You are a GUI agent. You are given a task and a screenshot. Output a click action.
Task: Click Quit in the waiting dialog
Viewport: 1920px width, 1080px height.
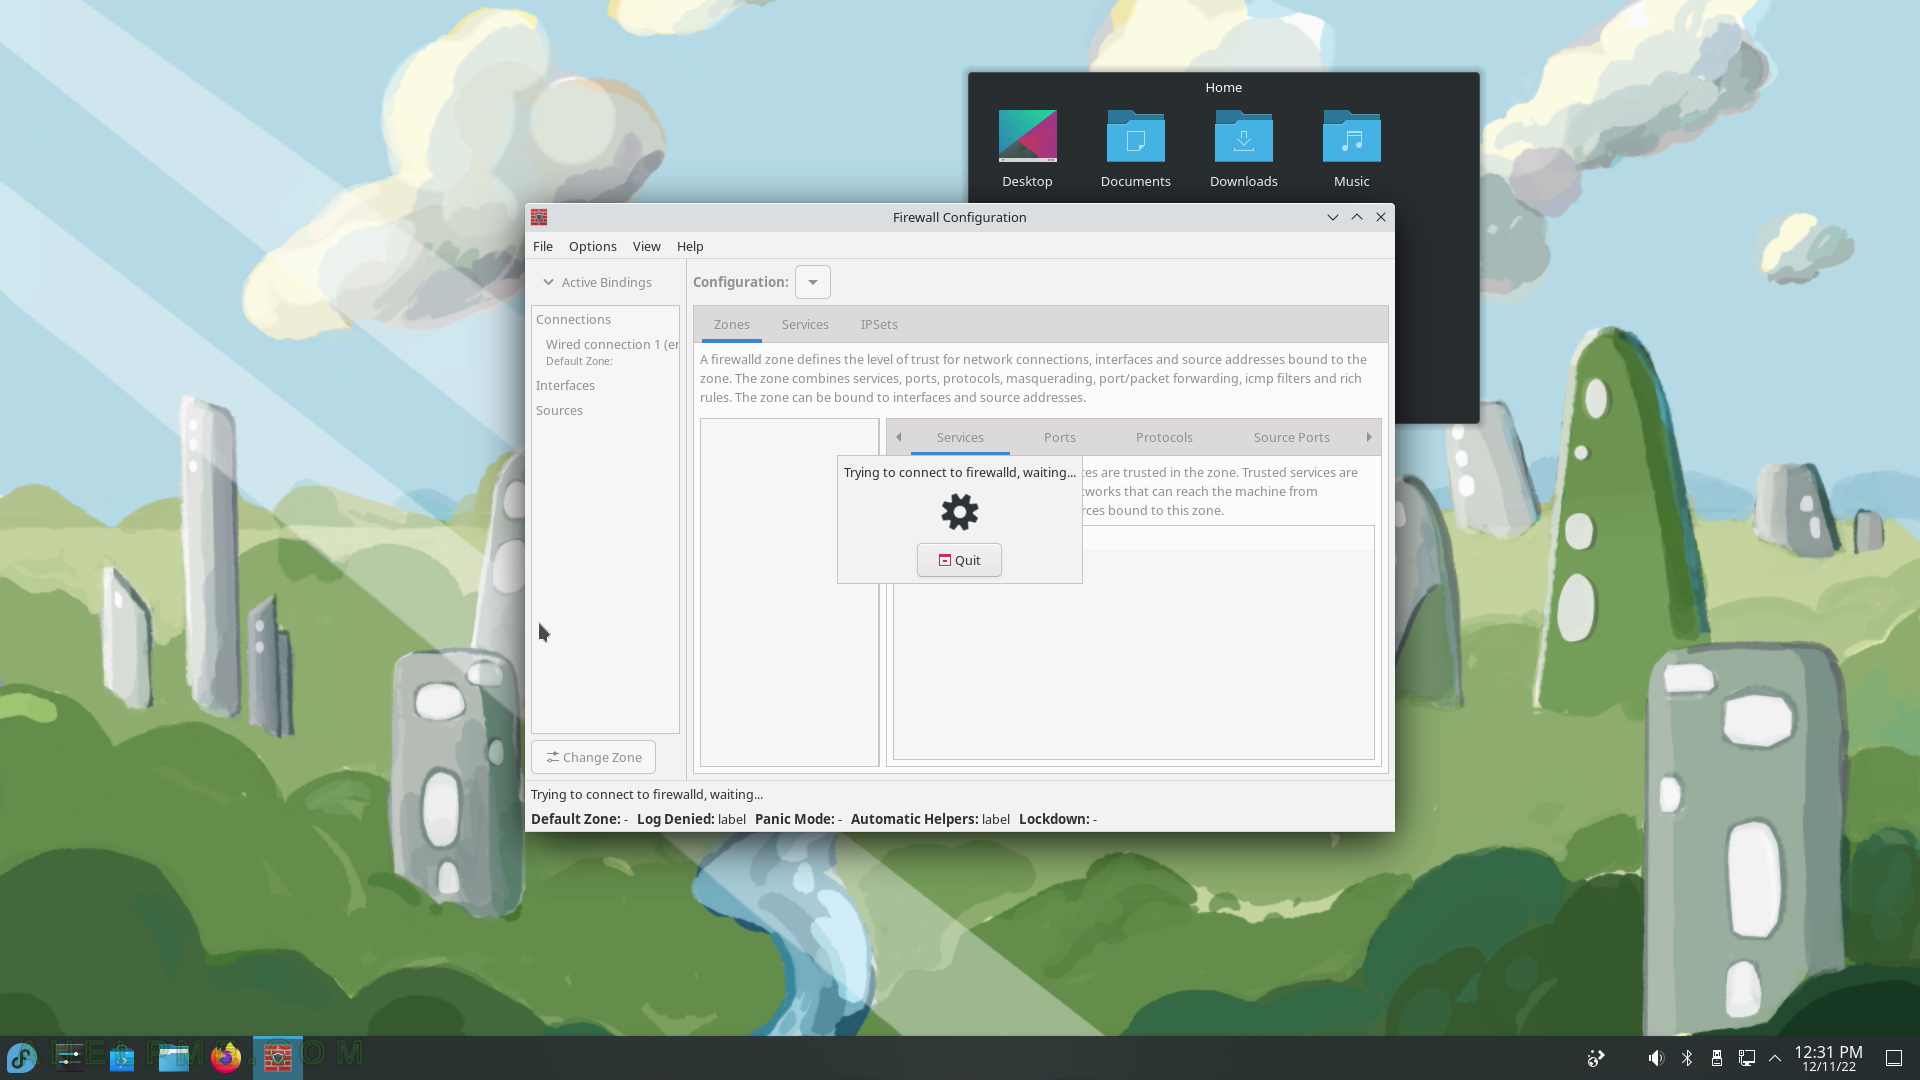(x=959, y=560)
